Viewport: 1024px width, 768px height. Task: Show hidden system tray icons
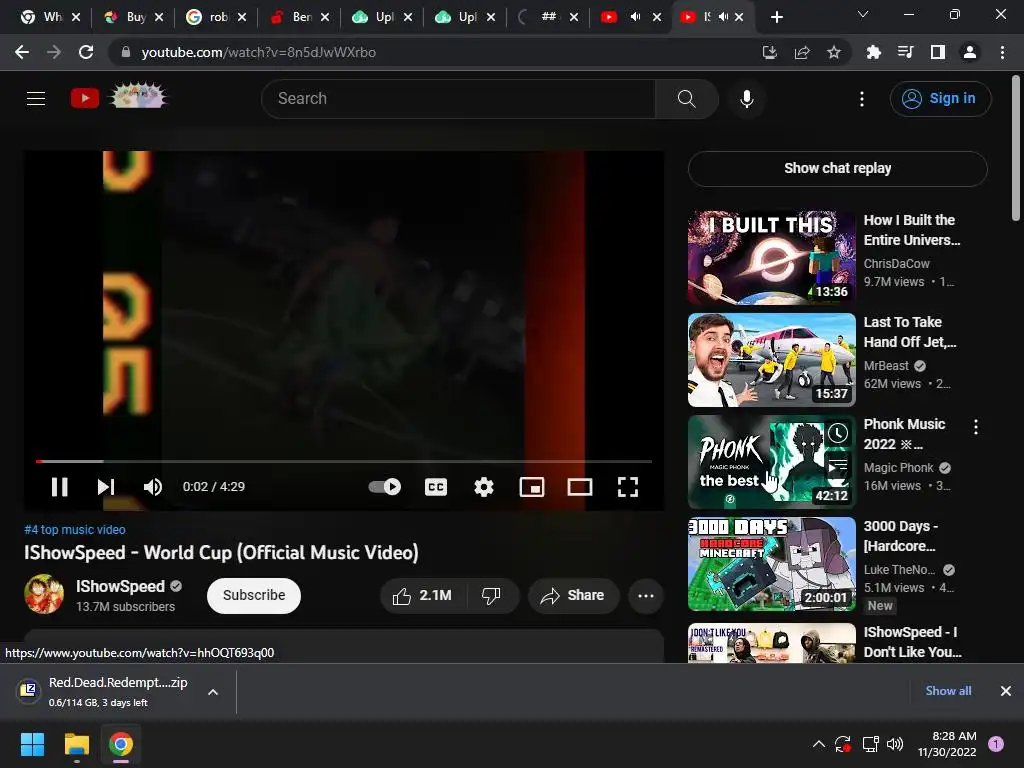click(x=818, y=744)
